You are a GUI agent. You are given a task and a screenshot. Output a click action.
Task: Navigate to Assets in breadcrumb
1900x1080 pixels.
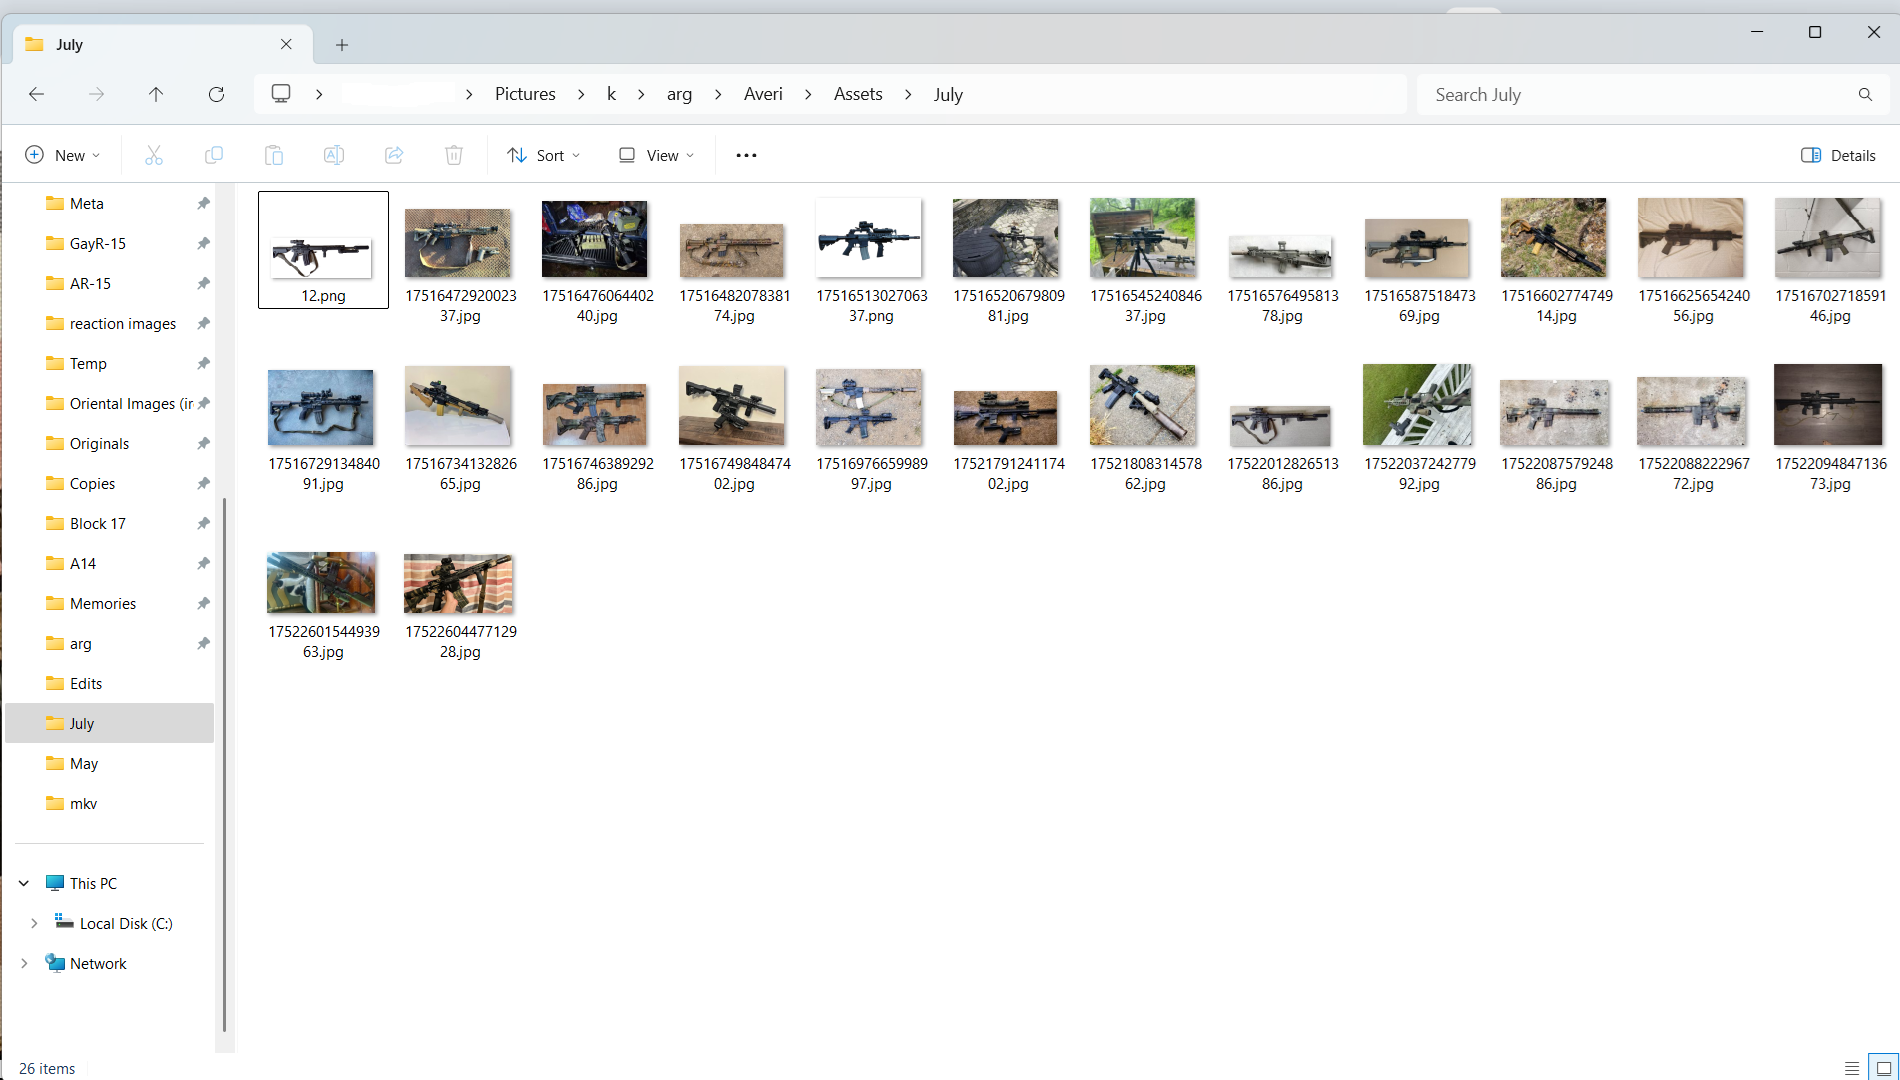pyautogui.click(x=858, y=94)
